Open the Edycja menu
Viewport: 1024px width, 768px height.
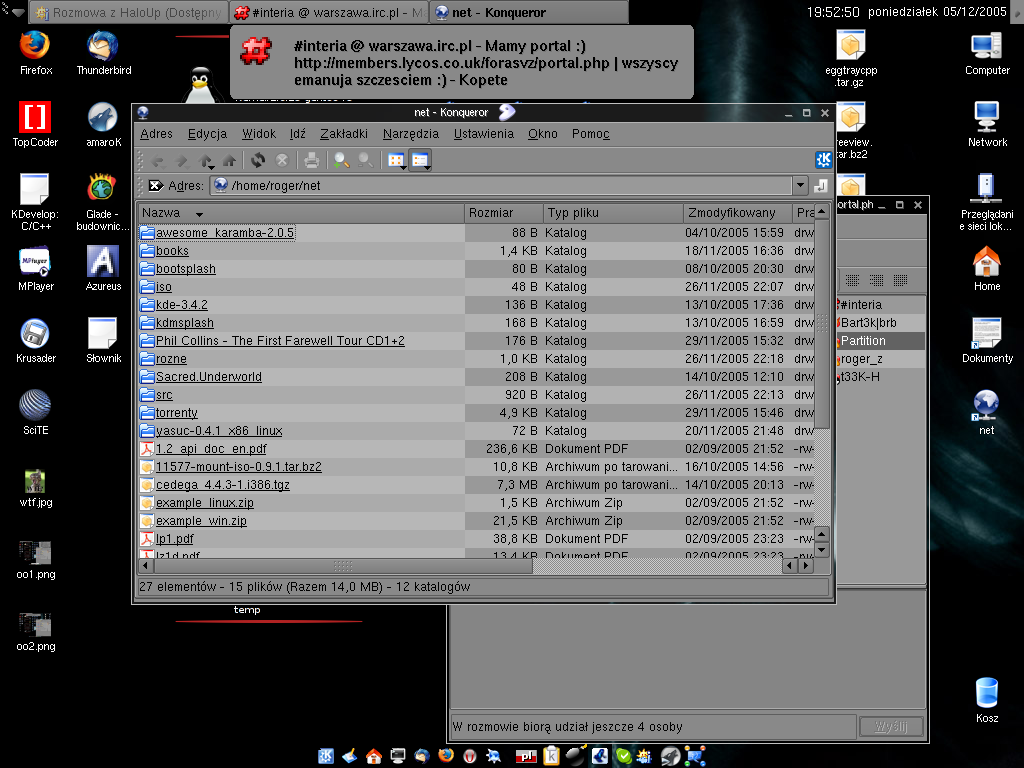207,134
